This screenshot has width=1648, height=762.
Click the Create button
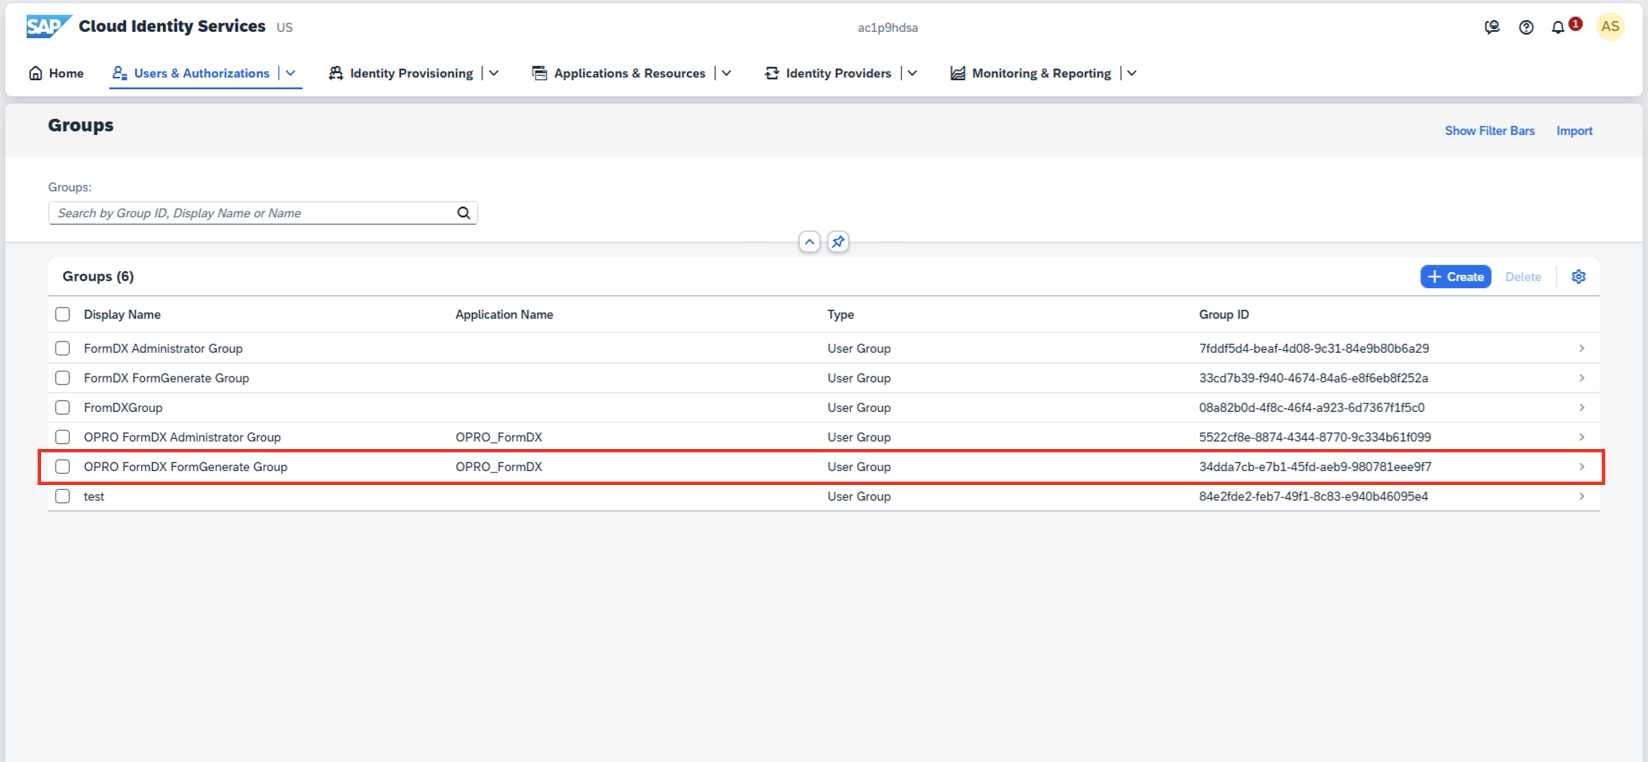(x=1455, y=277)
